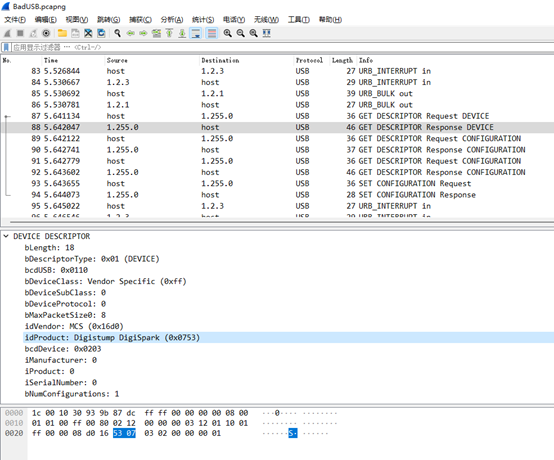This screenshot has height=460, width=554.
Task: Toggle auto-scroll during live capture
Action: 195,33
